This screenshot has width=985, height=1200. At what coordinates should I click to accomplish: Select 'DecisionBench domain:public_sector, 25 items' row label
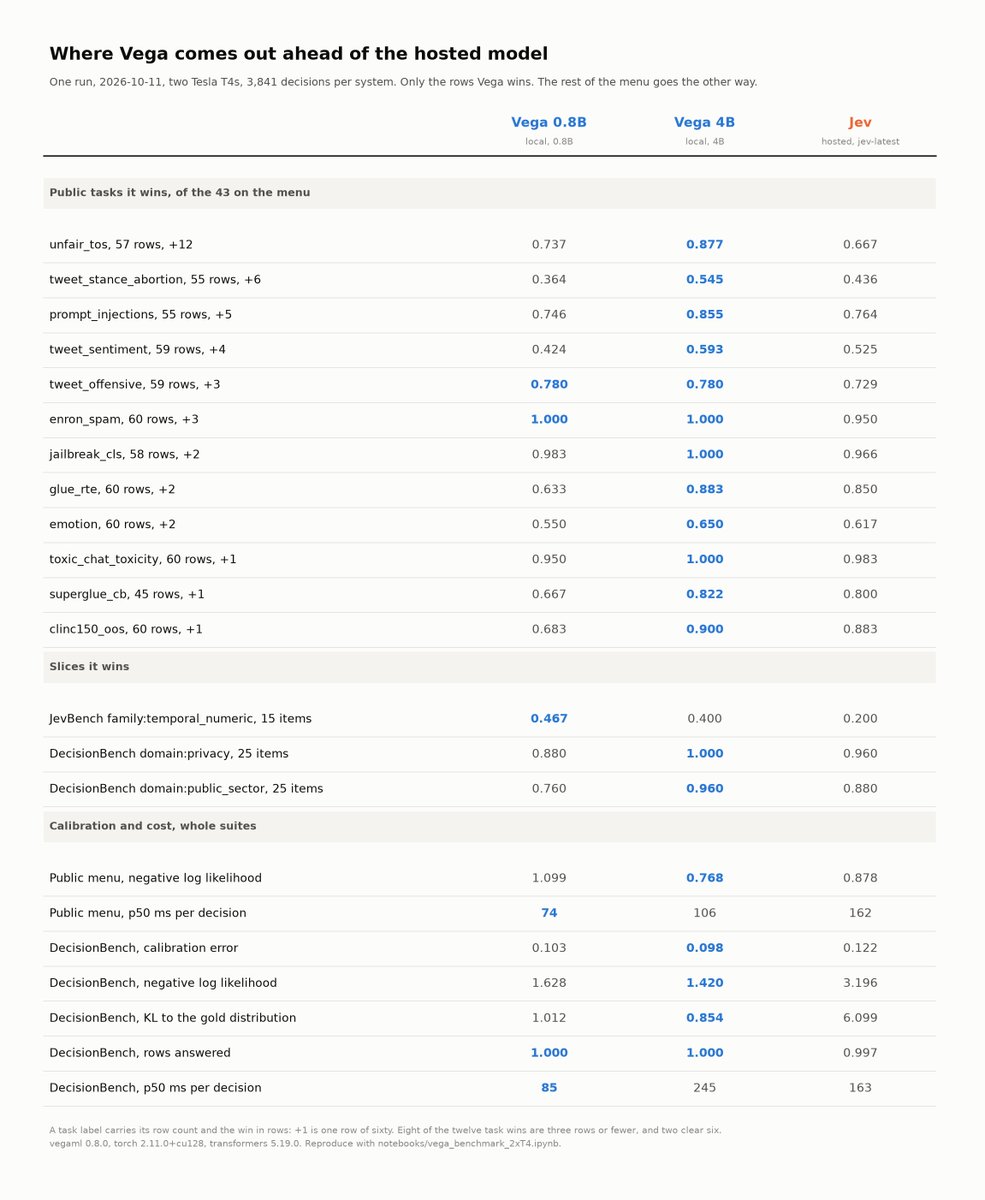click(x=186, y=789)
